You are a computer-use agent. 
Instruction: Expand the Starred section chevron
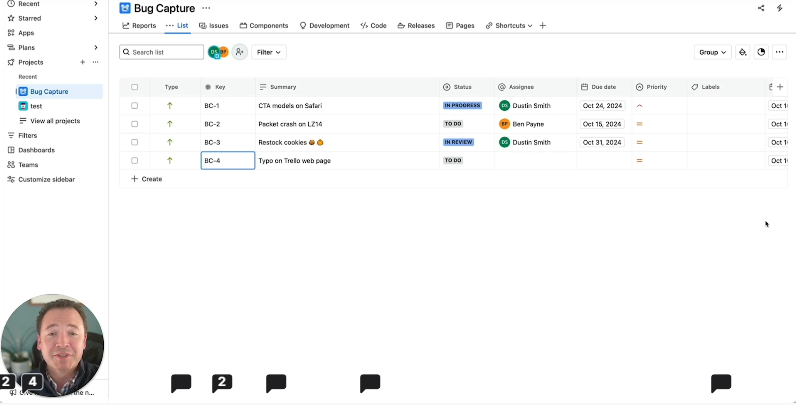pos(96,18)
